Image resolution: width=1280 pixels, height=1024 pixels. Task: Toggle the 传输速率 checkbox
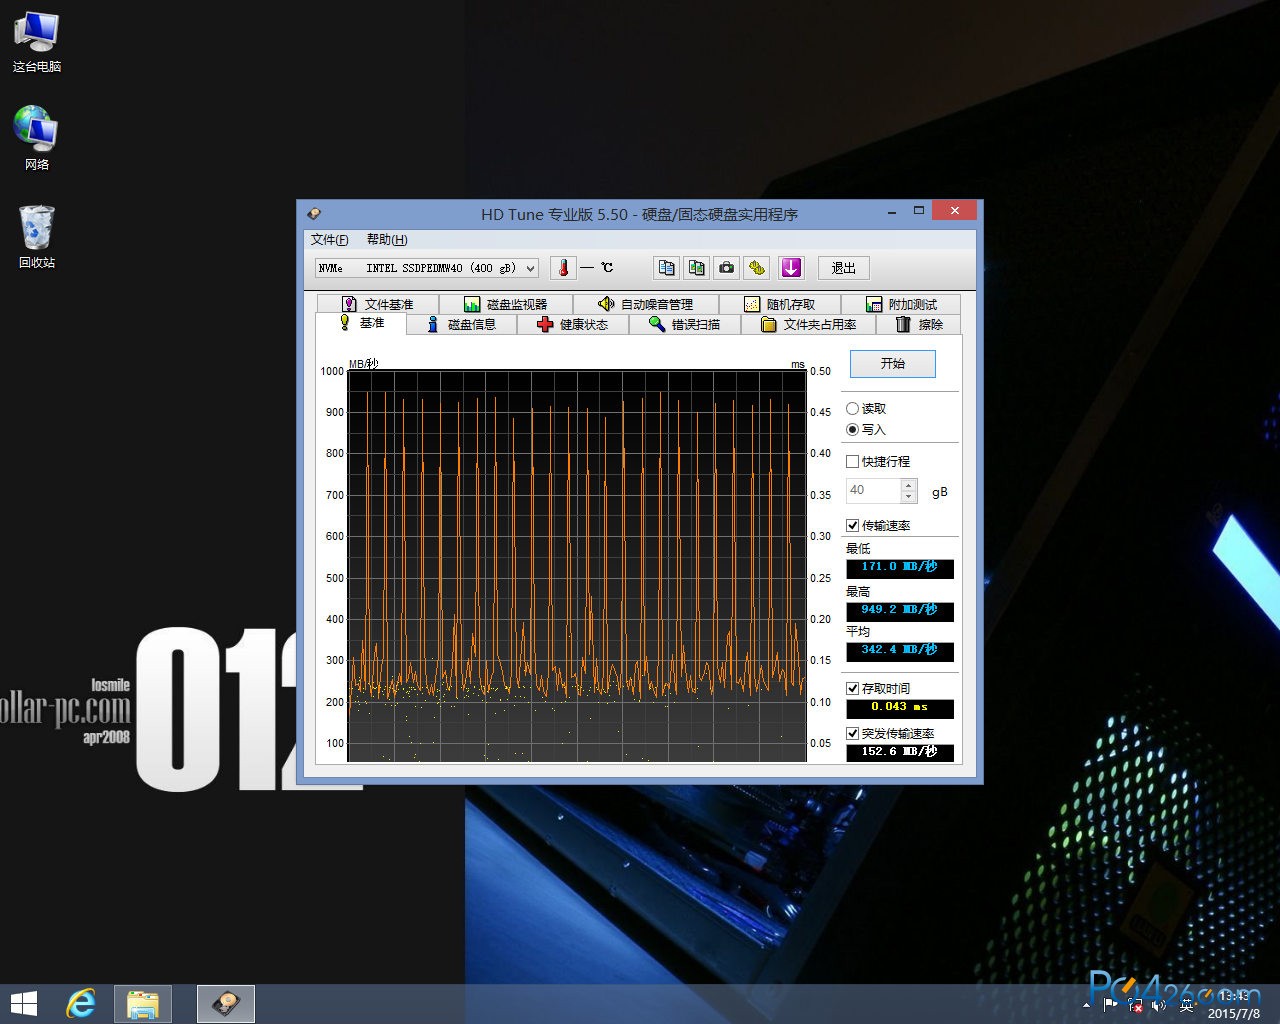[x=853, y=525]
